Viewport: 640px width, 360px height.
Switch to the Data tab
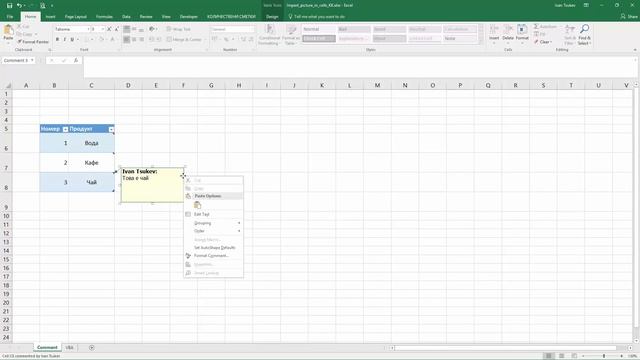(x=126, y=17)
